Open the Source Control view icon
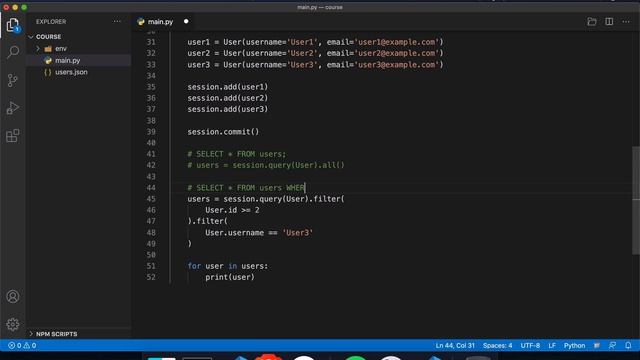 pos(13,80)
